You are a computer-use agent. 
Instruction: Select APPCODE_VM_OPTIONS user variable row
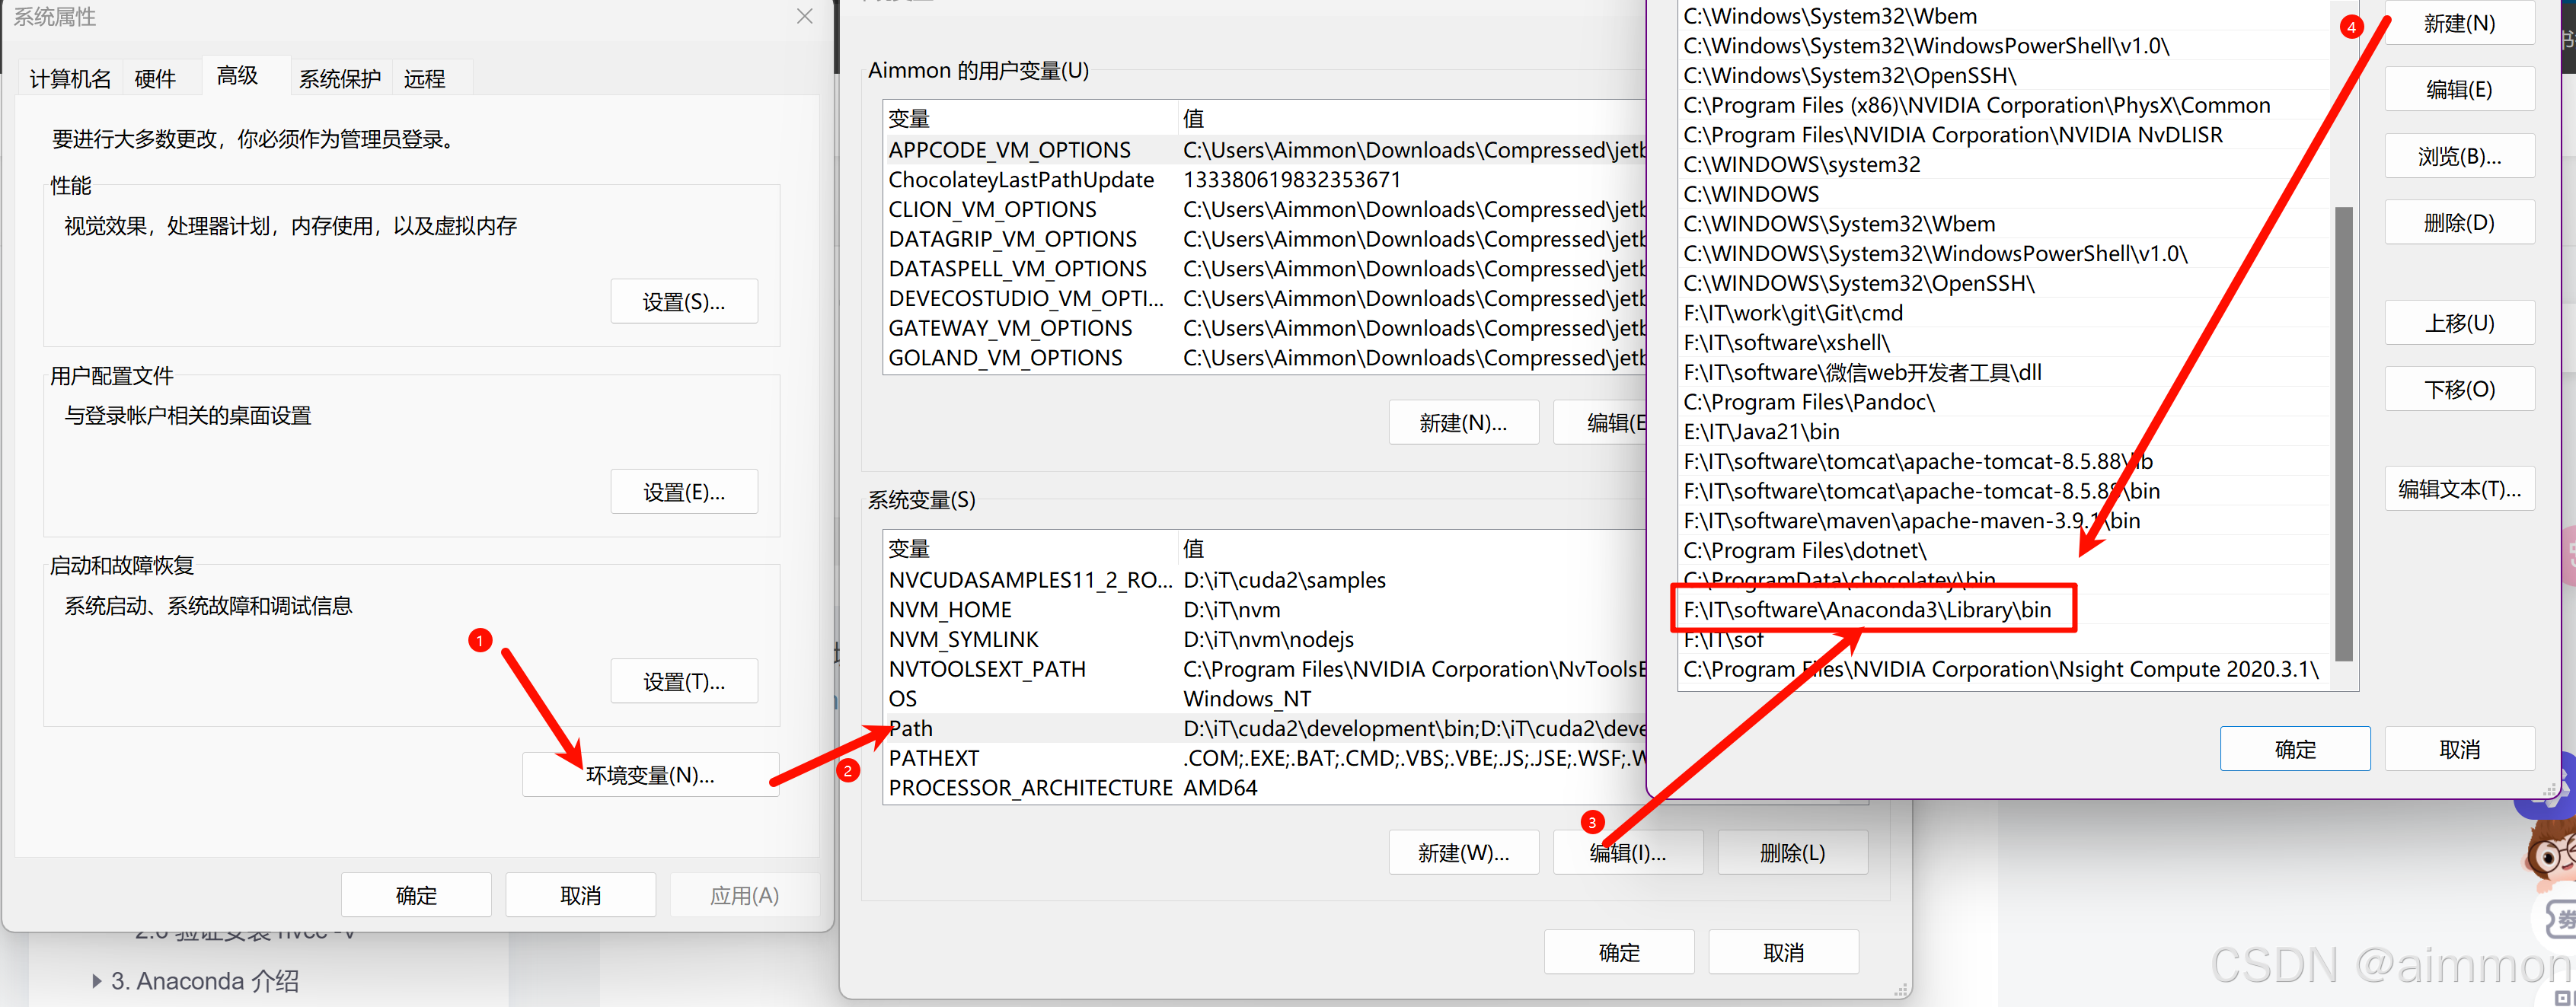1265,150
